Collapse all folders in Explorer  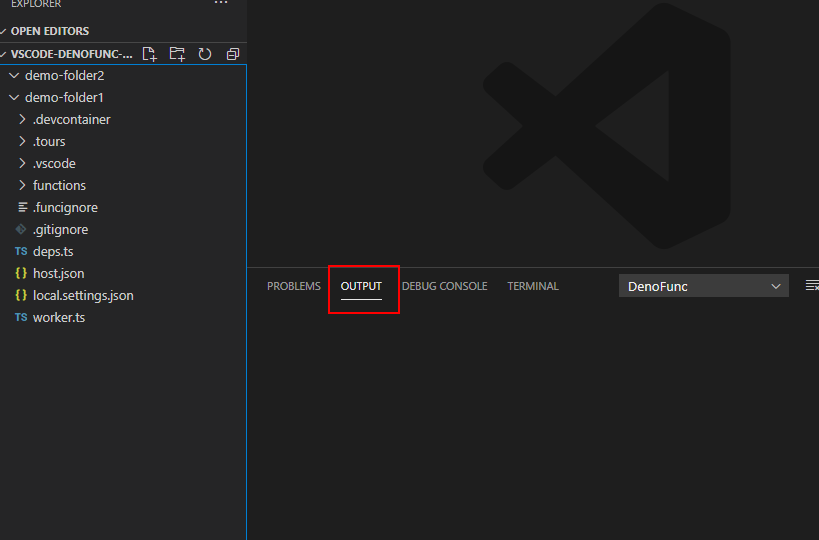[x=232, y=54]
